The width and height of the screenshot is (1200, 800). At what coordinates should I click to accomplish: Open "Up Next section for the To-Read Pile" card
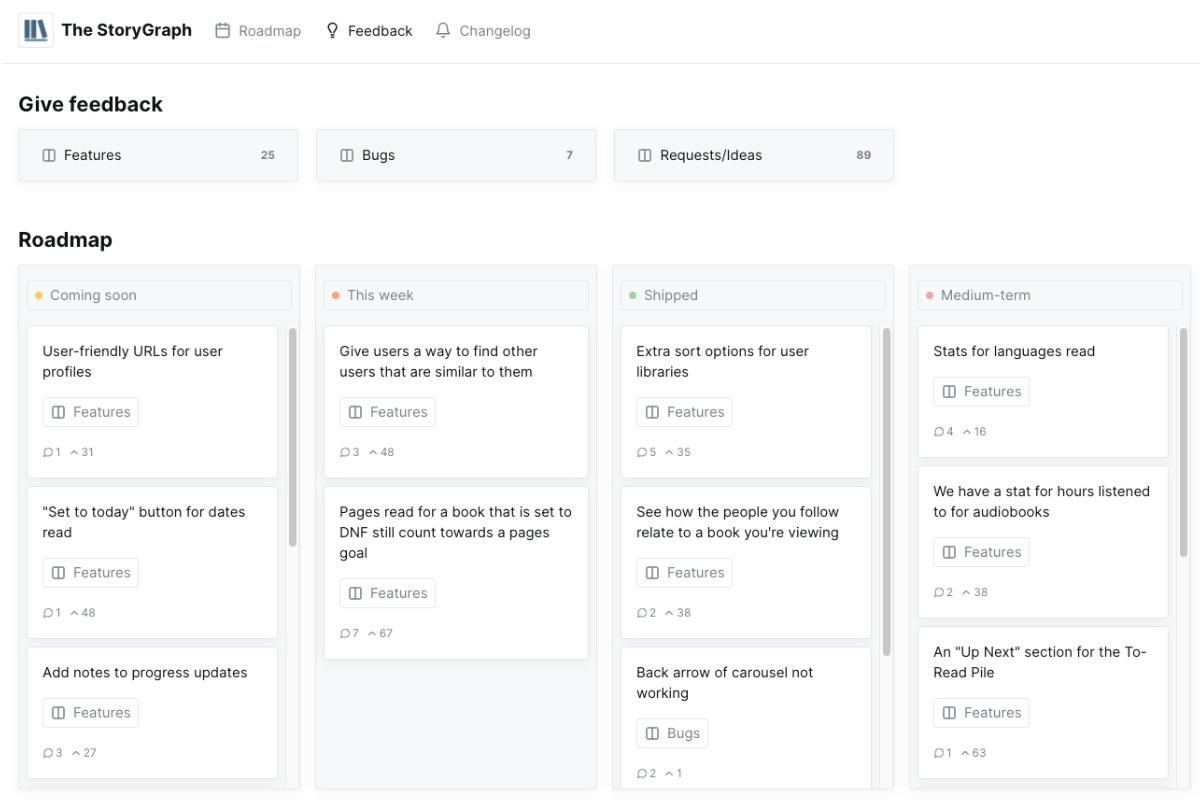[1043, 702]
